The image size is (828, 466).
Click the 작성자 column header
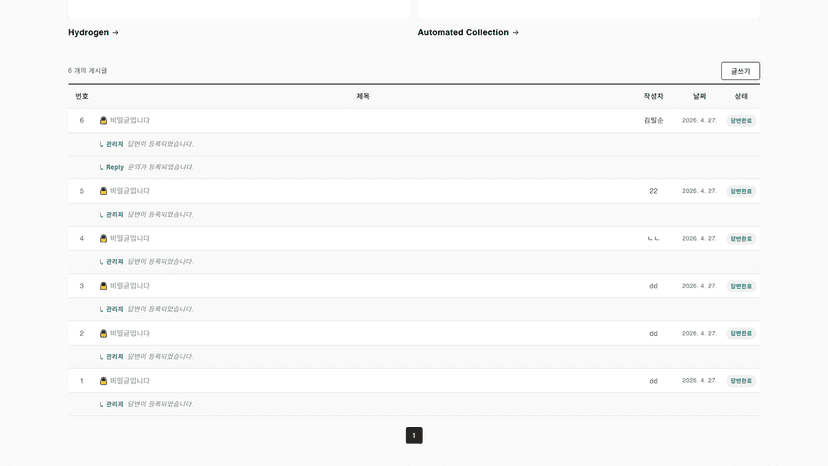click(x=653, y=96)
